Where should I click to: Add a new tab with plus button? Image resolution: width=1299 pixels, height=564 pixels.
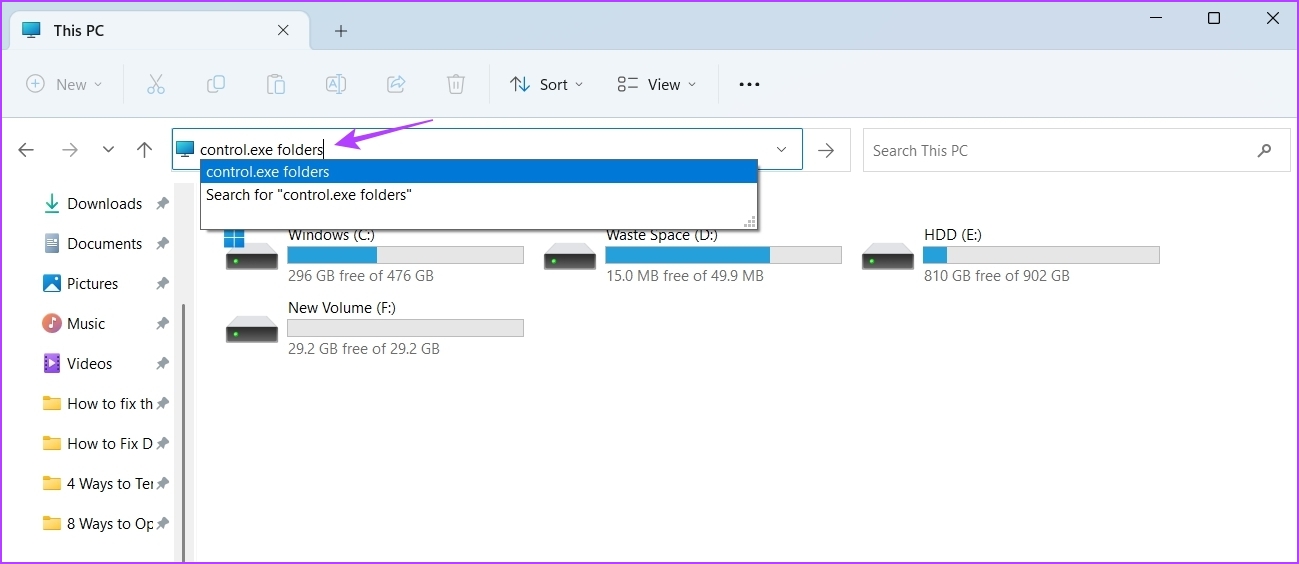(x=340, y=31)
